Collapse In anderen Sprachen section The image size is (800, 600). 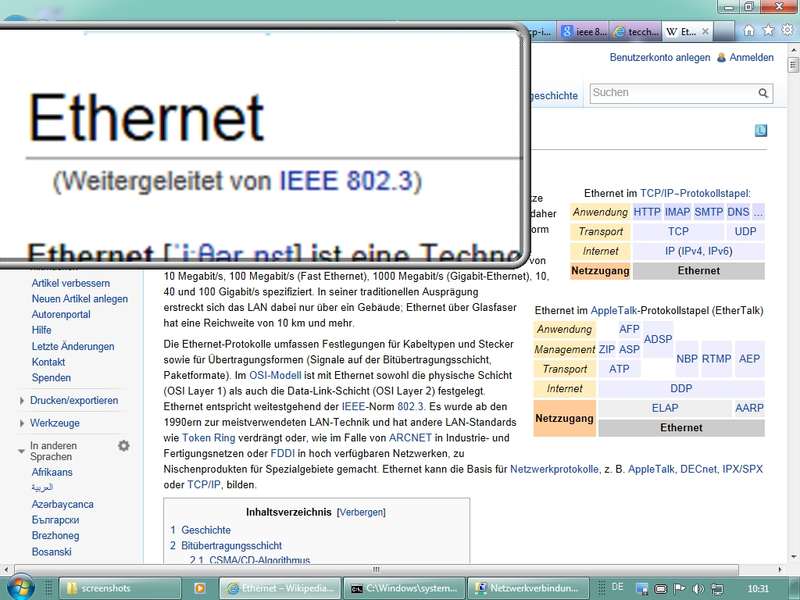click(x=53, y=451)
